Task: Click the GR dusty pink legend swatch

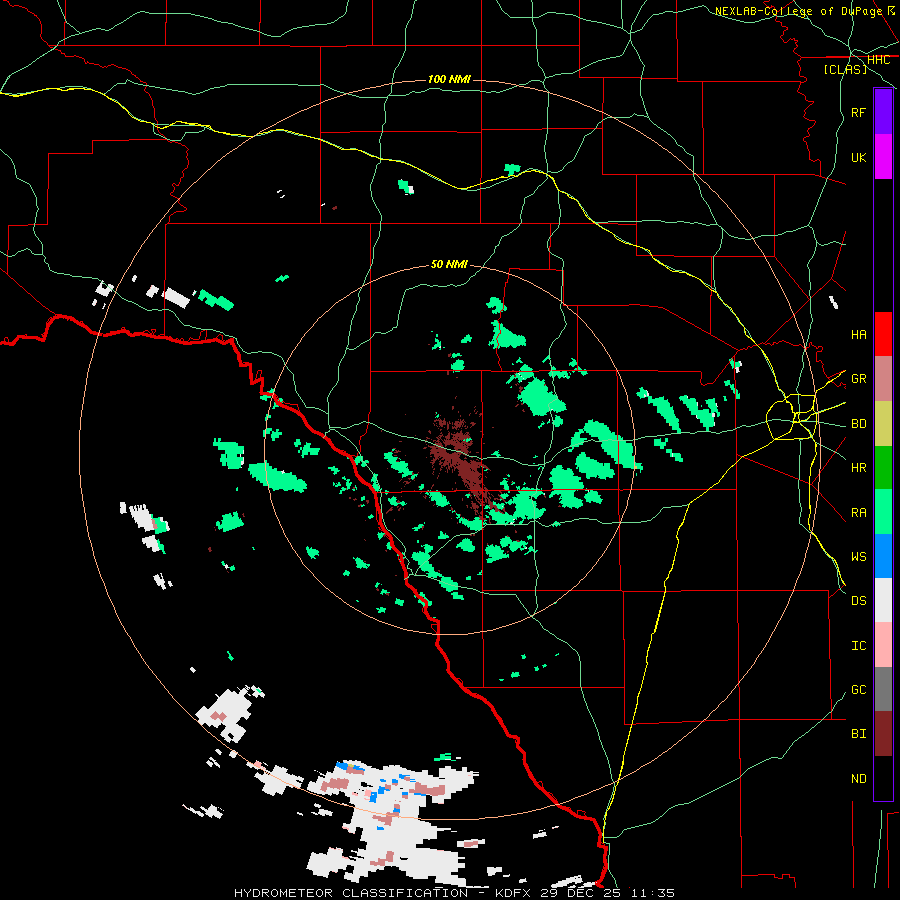Action: [883, 379]
